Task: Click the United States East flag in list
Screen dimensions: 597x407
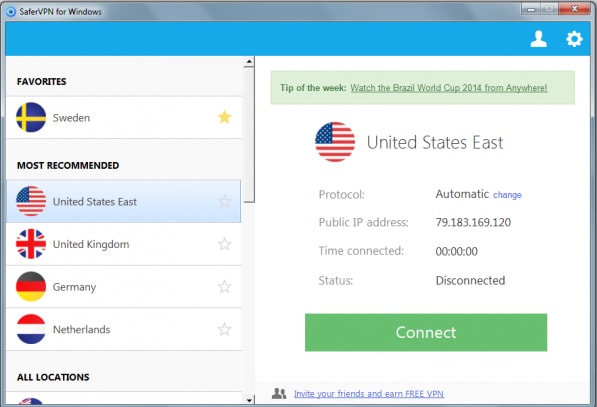Action: 31,201
